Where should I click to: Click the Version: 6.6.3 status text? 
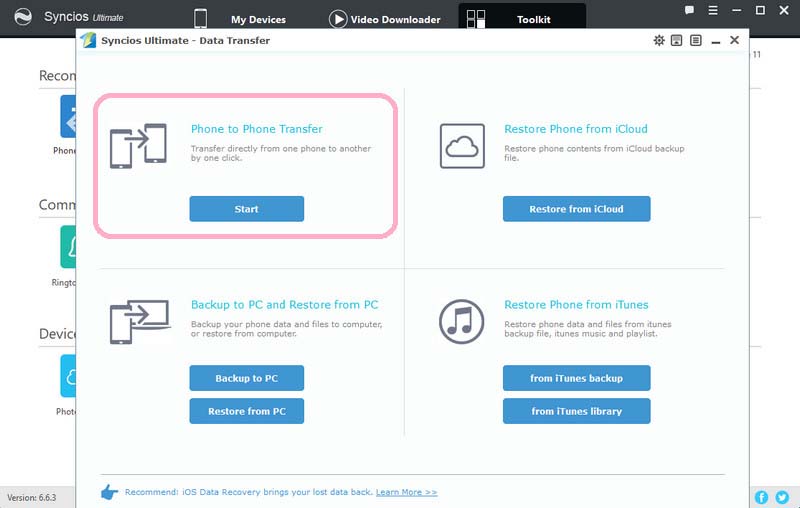point(32,497)
